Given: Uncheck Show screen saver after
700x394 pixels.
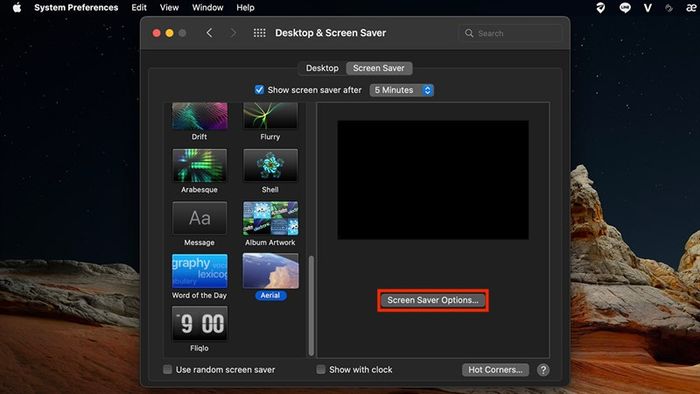Looking at the screenshot, I should pyautogui.click(x=259, y=90).
